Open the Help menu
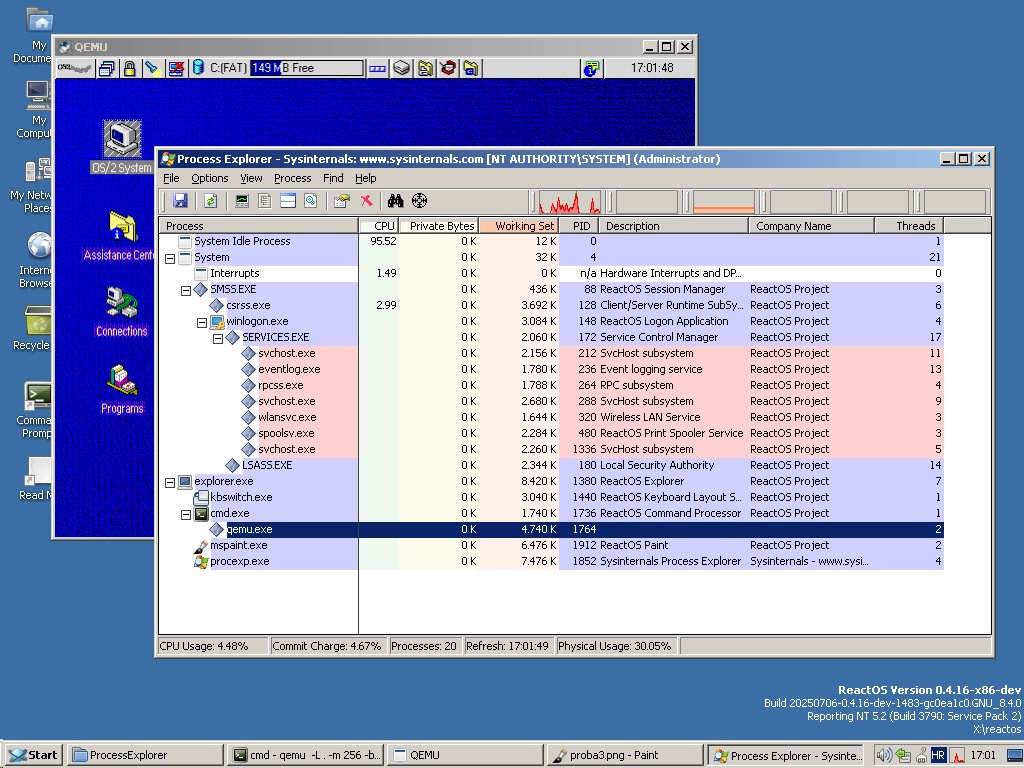 pos(366,178)
